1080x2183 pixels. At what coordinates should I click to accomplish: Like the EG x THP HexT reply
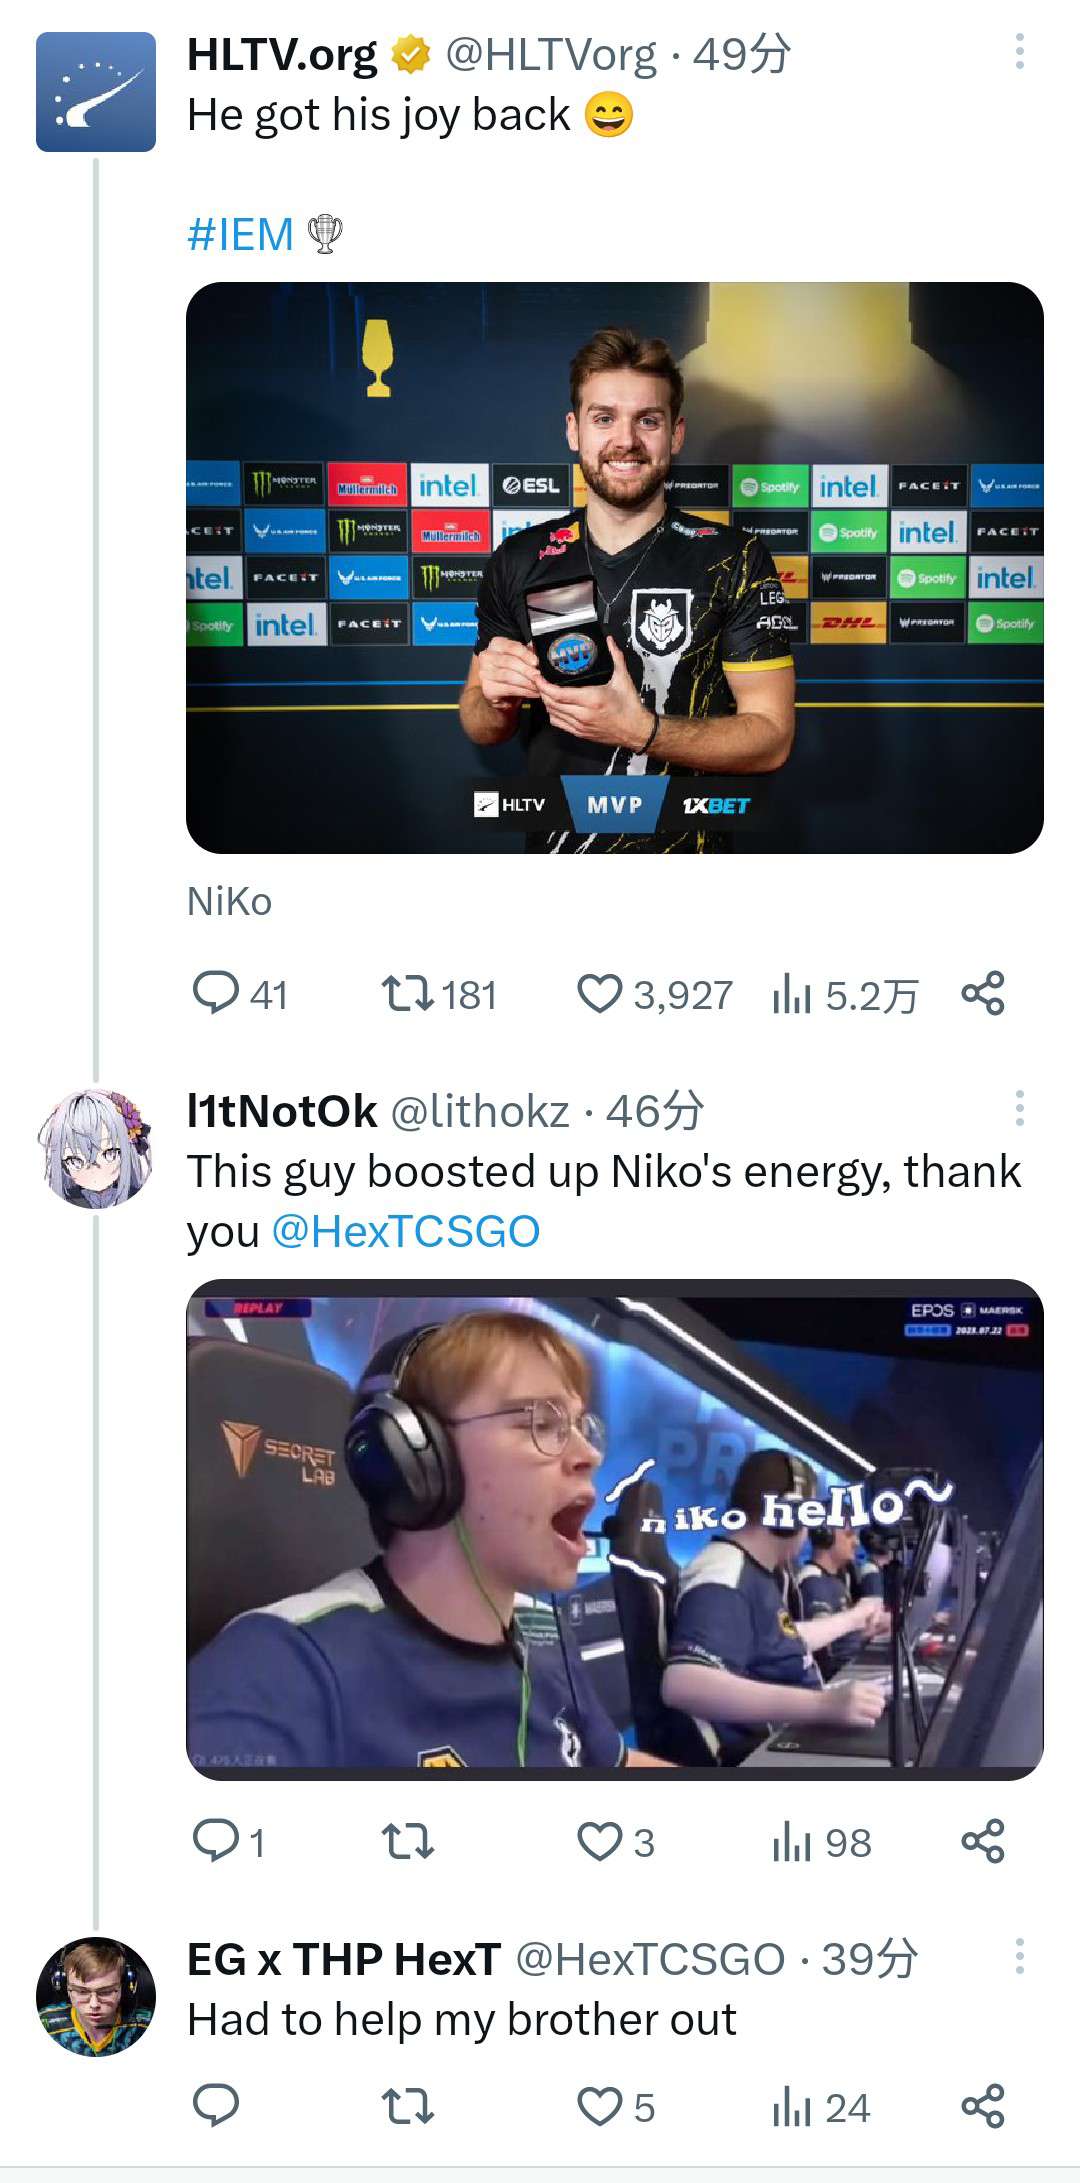(600, 2107)
